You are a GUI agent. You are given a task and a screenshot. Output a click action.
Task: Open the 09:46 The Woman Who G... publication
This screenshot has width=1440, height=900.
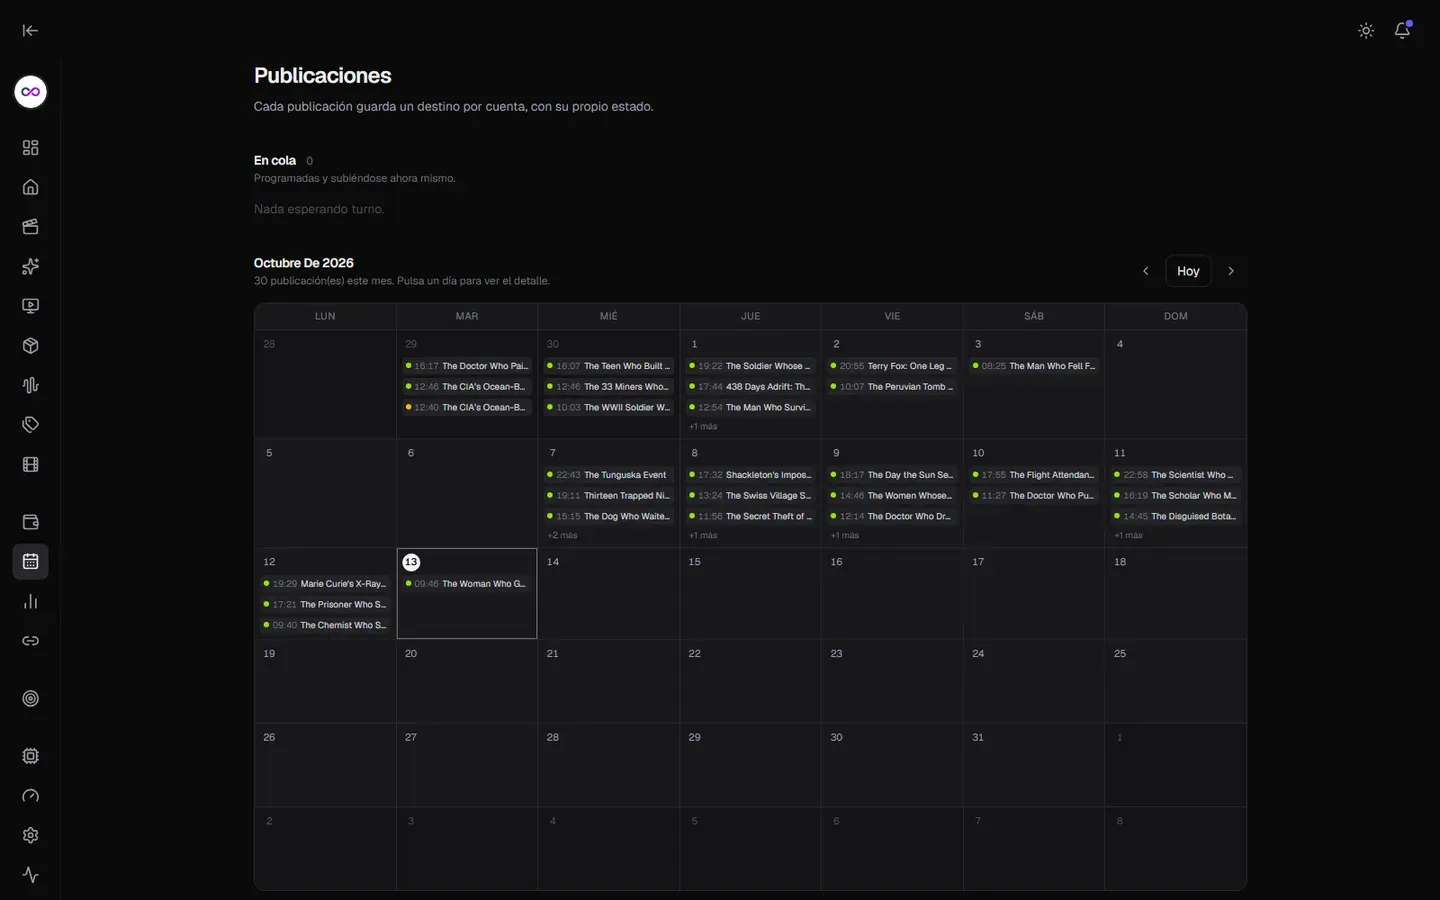[x=467, y=584]
